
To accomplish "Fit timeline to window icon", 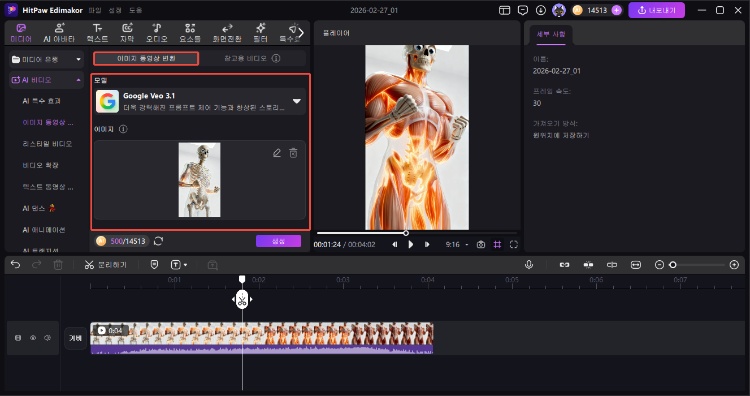I will pyautogui.click(x=636, y=264).
